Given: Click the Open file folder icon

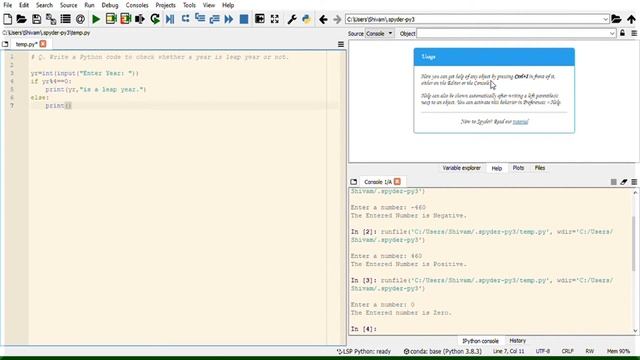Looking at the screenshot, I should pyautogui.click(x=21, y=19).
